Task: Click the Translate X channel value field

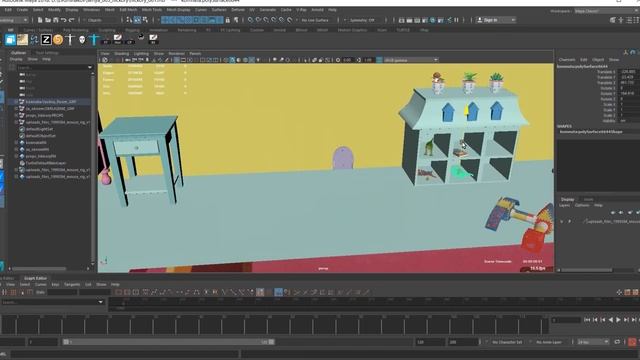Action: [x=629, y=72]
